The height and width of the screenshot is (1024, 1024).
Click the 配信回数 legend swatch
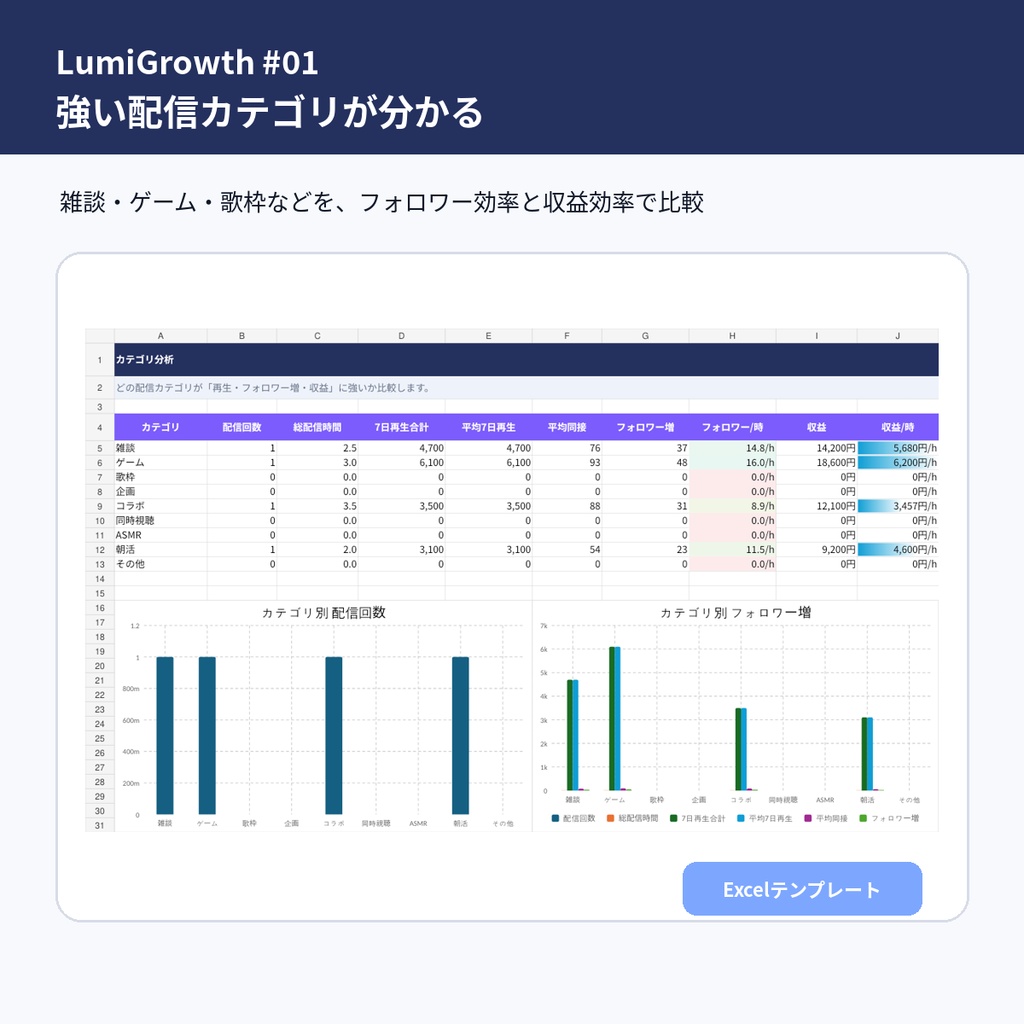[x=555, y=818]
